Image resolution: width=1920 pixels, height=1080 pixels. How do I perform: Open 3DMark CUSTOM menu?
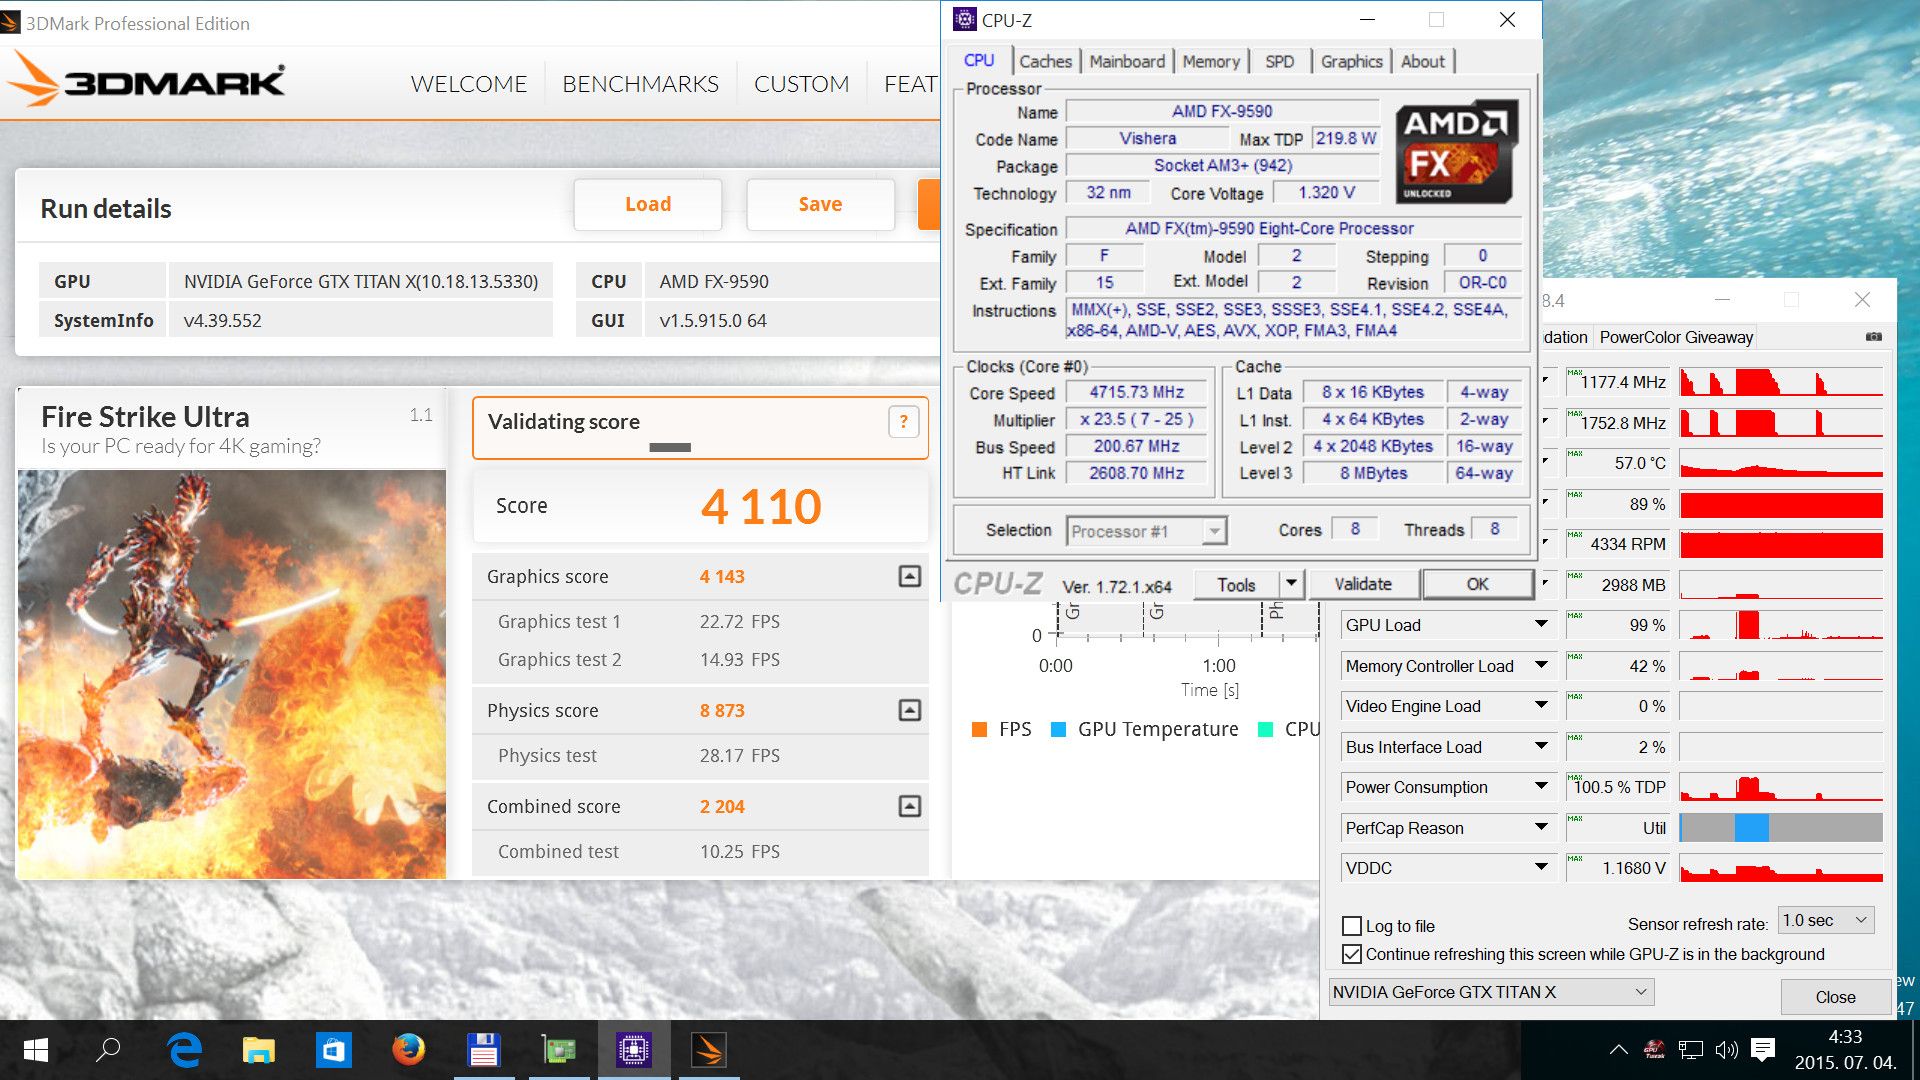tap(801, 84)
